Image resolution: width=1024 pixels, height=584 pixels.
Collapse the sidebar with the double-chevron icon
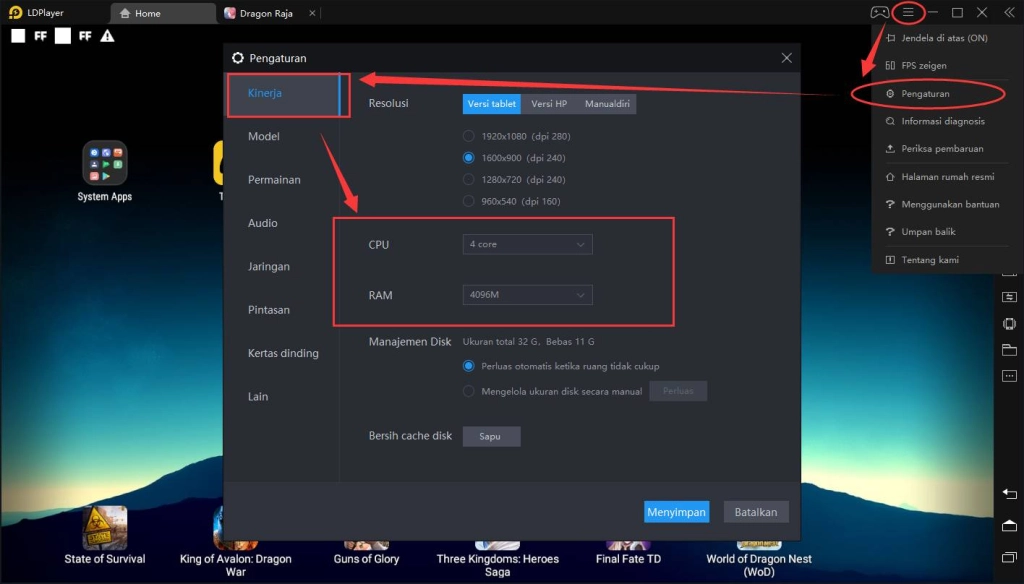pos(1009,12)
